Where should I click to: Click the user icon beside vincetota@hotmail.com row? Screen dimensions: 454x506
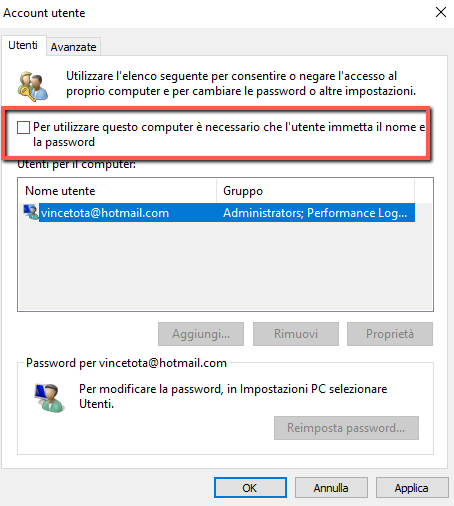pos(31,212)
